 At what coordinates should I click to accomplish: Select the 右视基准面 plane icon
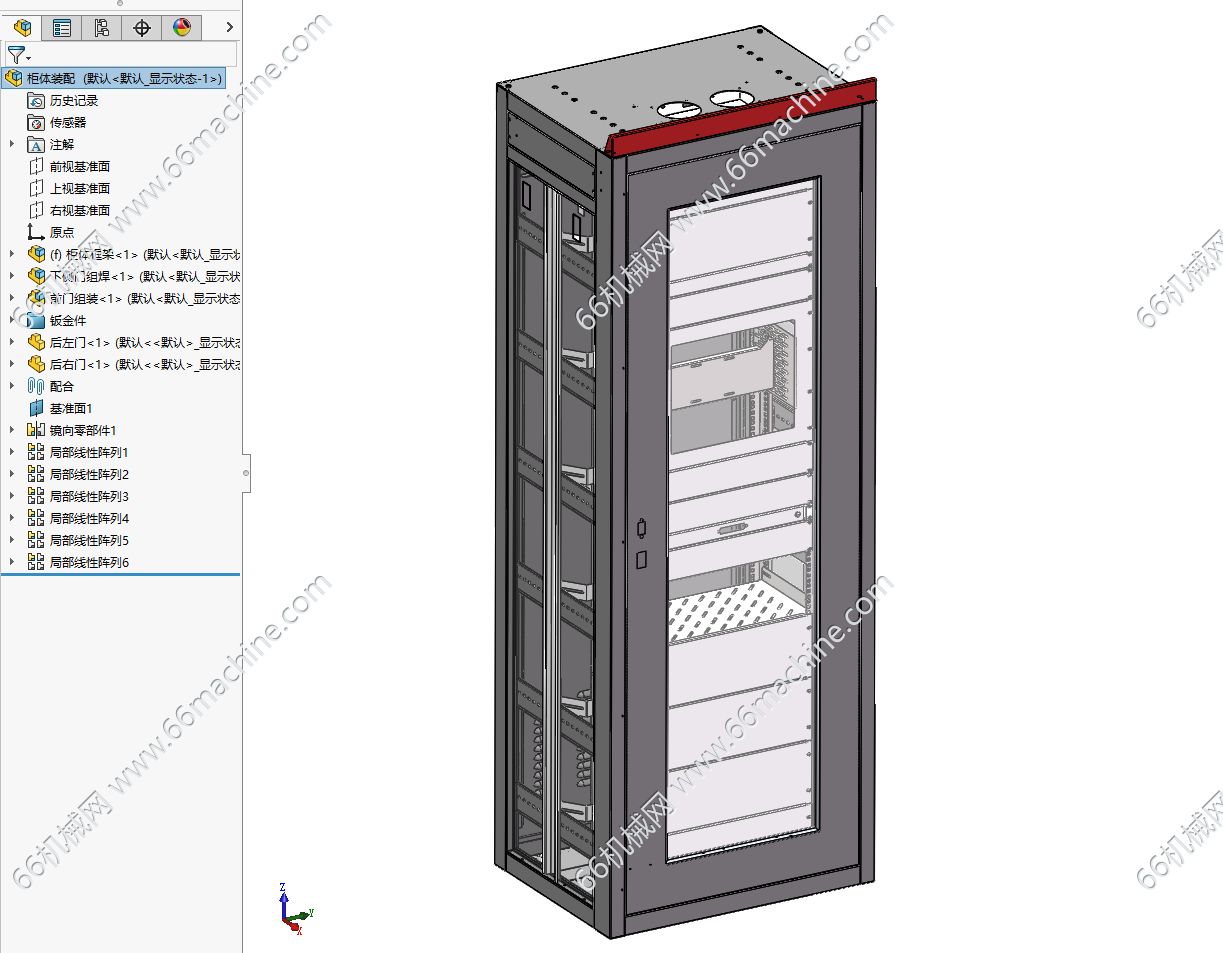(36, 210)
